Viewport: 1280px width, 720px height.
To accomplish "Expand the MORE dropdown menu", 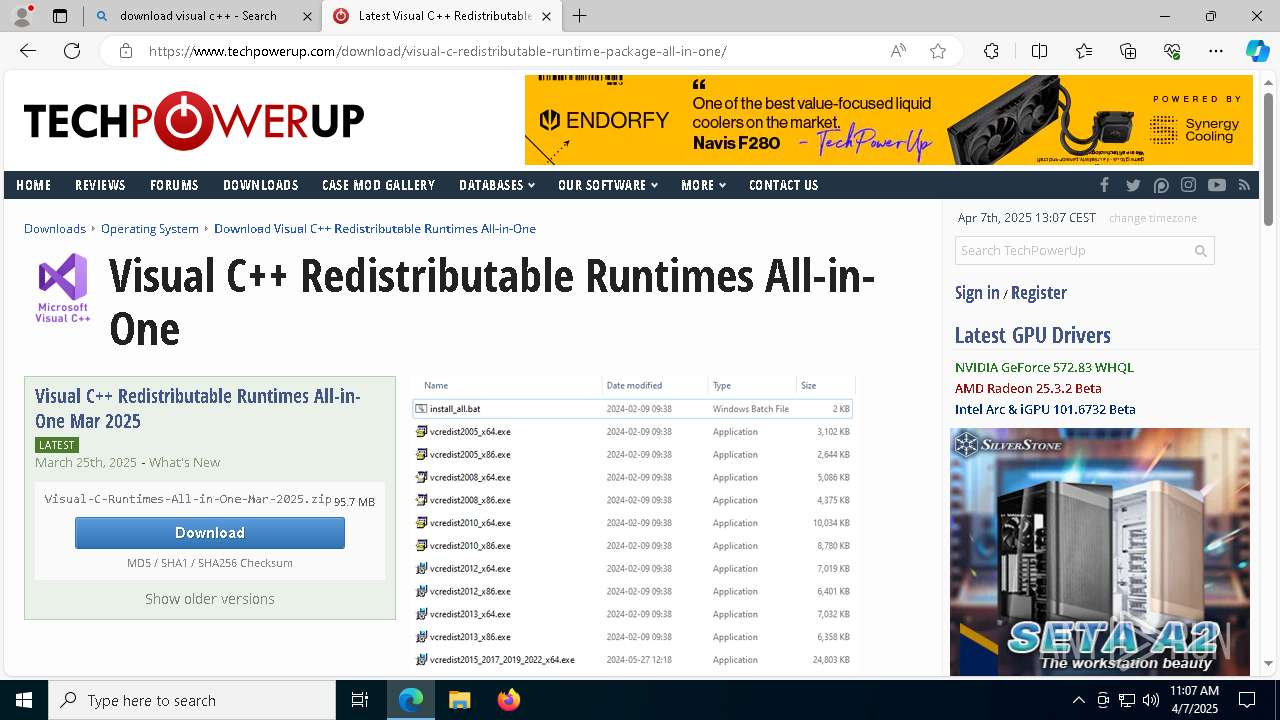I will (703, 185).
